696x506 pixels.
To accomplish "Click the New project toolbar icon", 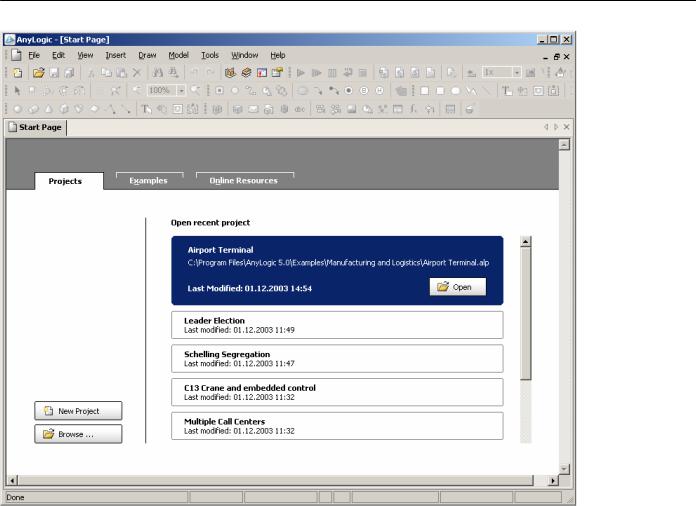I will click(x=17, y=73).
